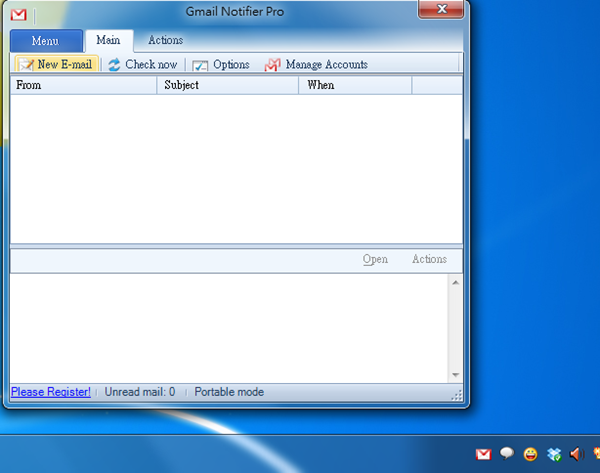Click Actions in the preview bar
Viewport: 600px width, 473px height.
pos(429,260)
